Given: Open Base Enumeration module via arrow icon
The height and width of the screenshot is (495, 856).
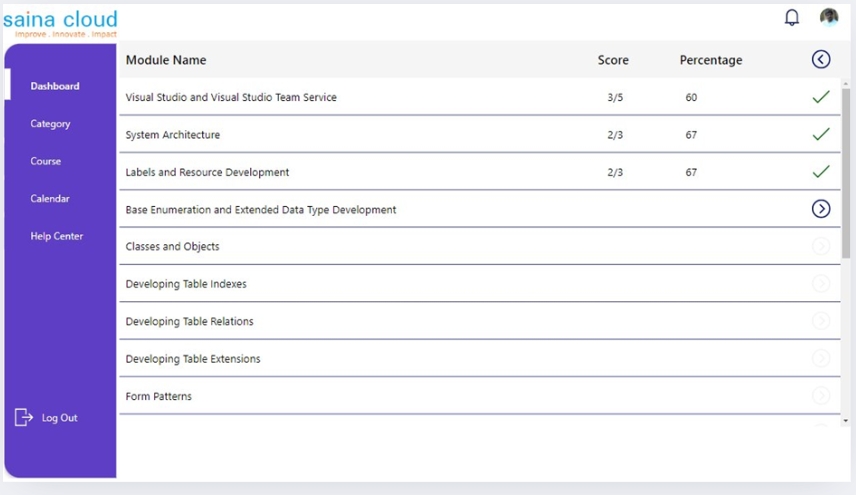Looking at the screenshot, I should (x=821, y=208).
